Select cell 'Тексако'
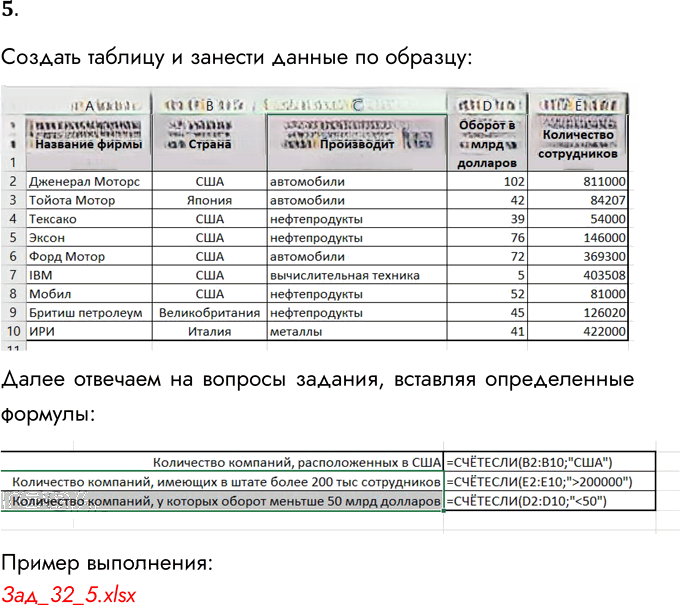Image resolution: width=680 pixels, height=606 pixels. click(x=89, y=219)
